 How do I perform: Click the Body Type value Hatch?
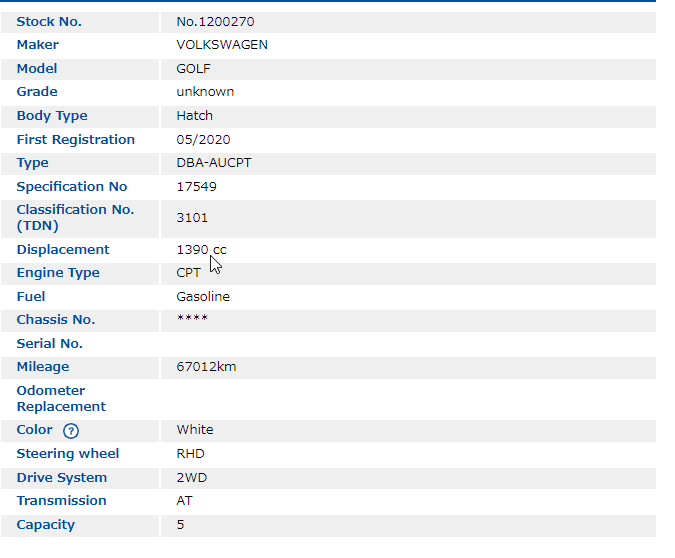tap(194, 116)
